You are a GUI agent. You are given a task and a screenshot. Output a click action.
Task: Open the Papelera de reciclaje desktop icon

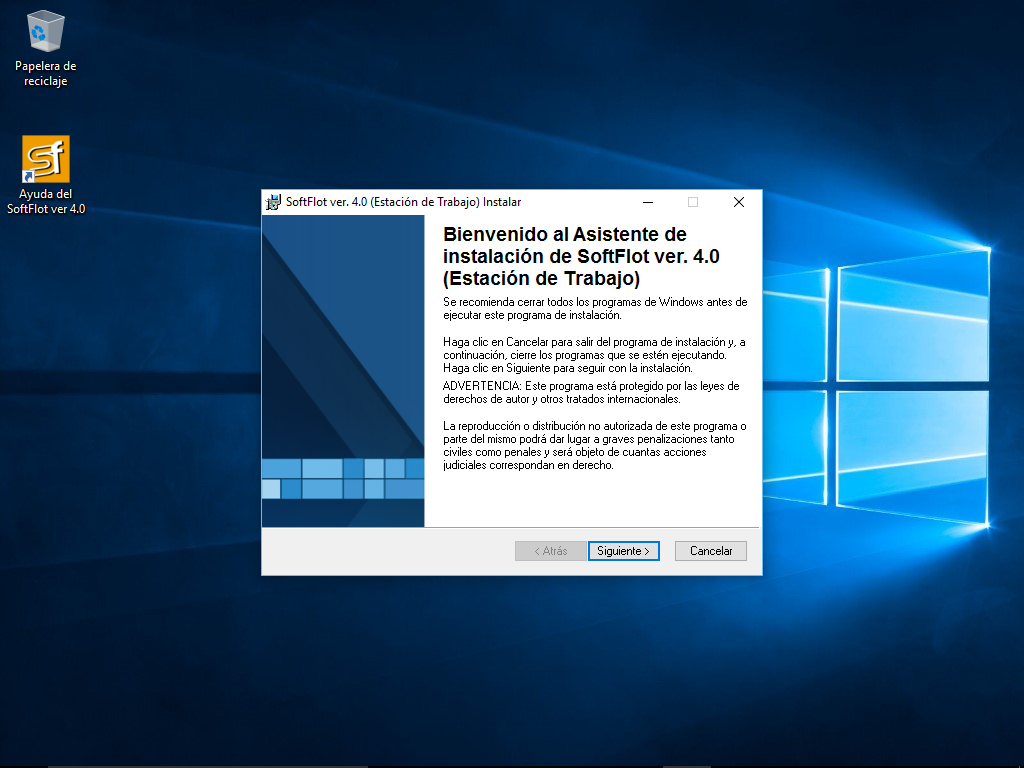coord(45,33)
